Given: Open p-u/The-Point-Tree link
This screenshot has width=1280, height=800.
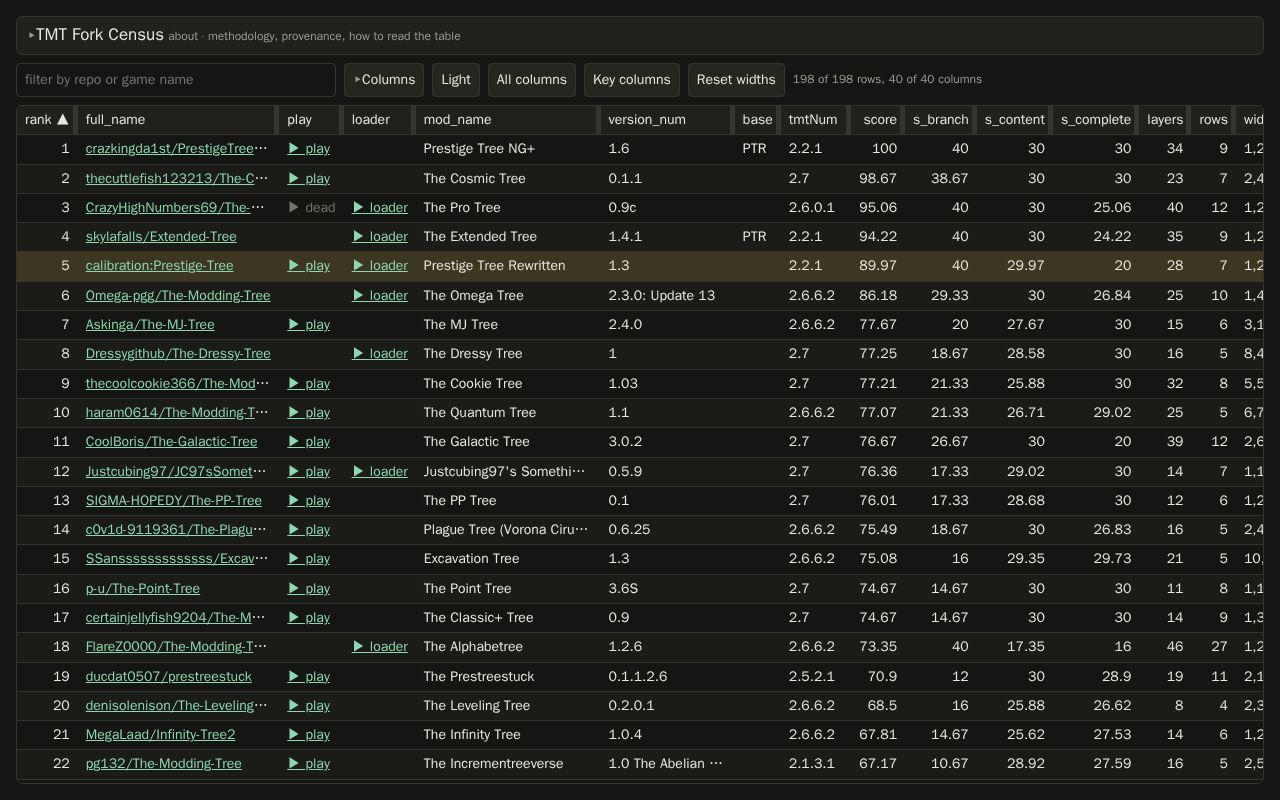Looking at the screenshot, I should tap(143, 588).
